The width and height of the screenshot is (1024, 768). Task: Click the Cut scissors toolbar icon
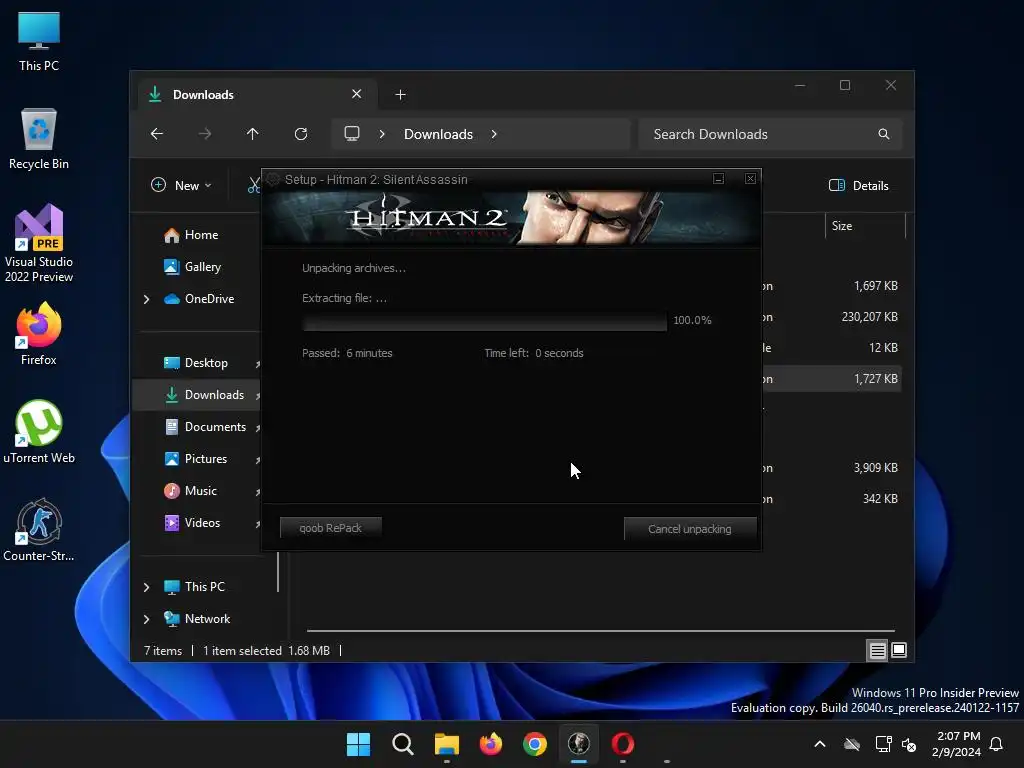click(253, 185)
